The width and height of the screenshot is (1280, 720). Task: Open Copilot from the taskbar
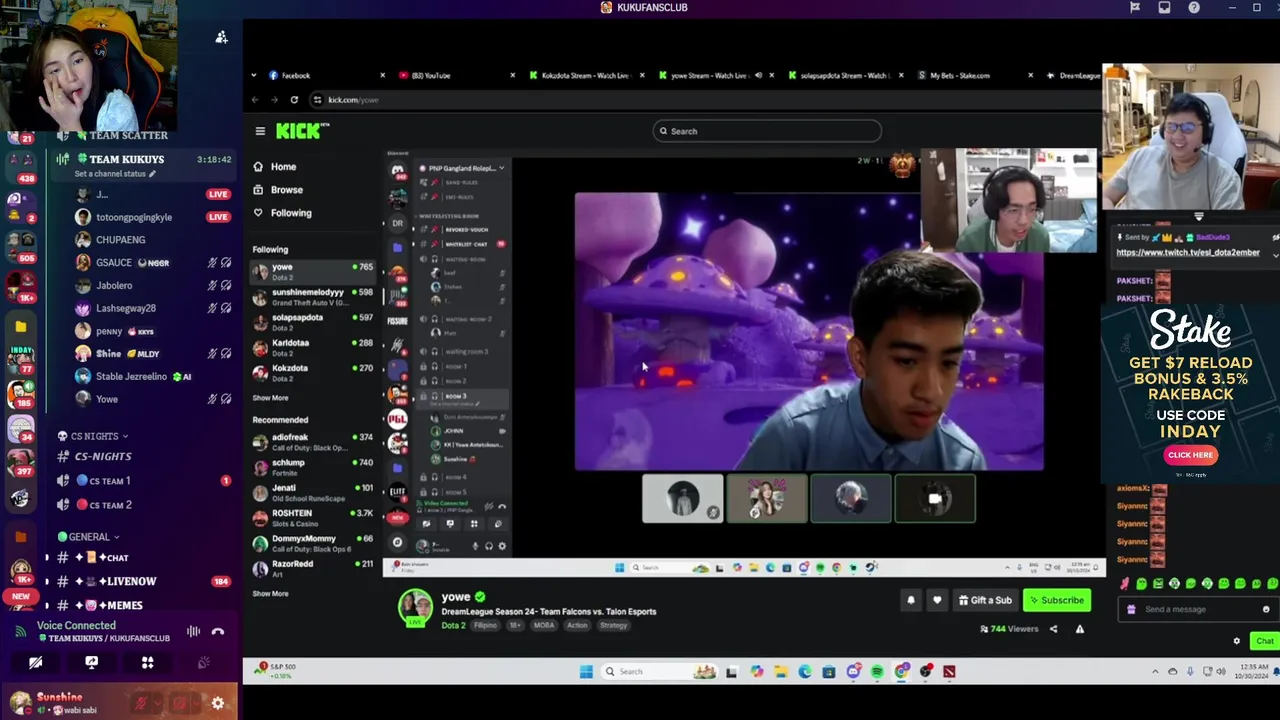tap(756, 671)
